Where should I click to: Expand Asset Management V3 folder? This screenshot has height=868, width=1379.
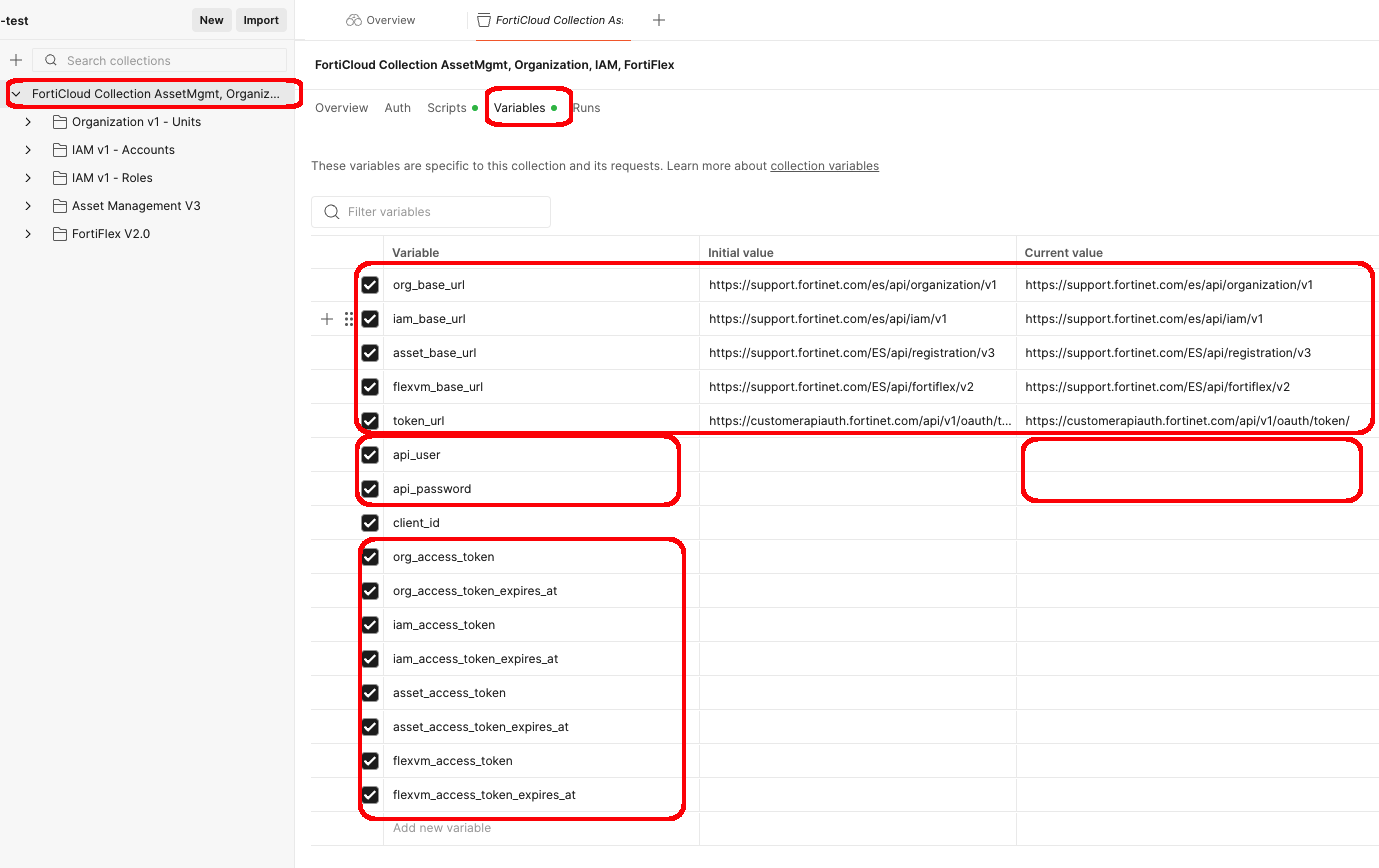(x=28, y=206)
